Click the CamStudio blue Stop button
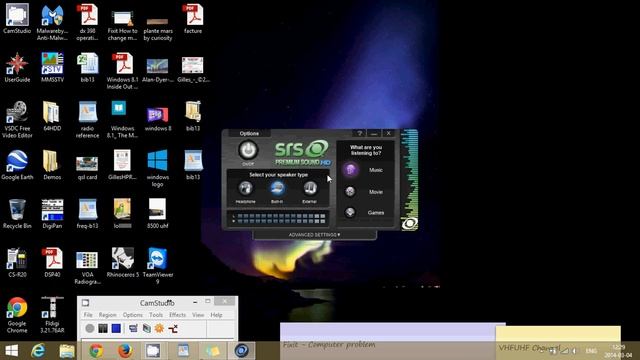Screen dimensions: 640x360 point(116,328)
